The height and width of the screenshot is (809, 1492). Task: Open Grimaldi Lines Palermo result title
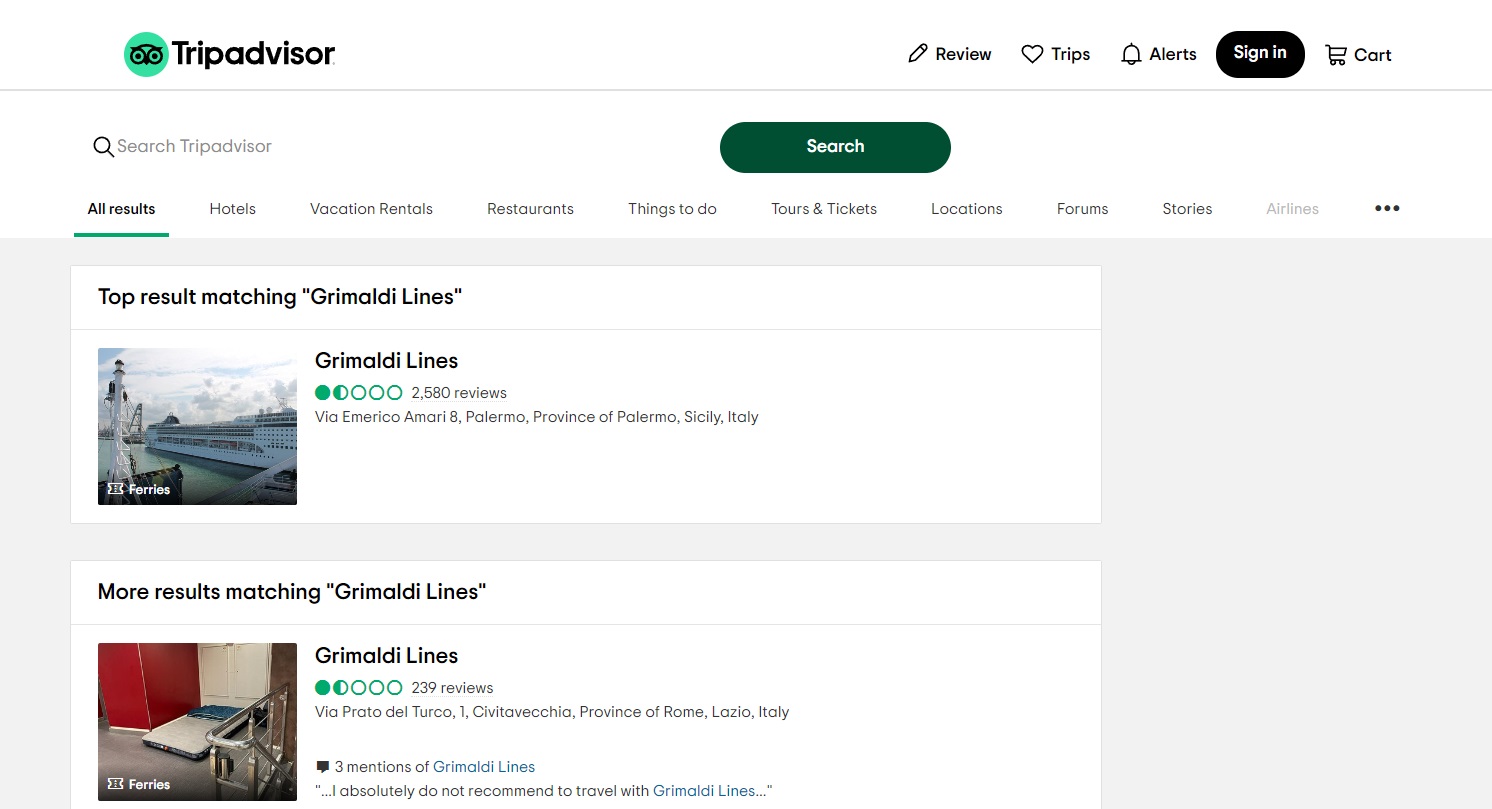click(x=386, y=361)
